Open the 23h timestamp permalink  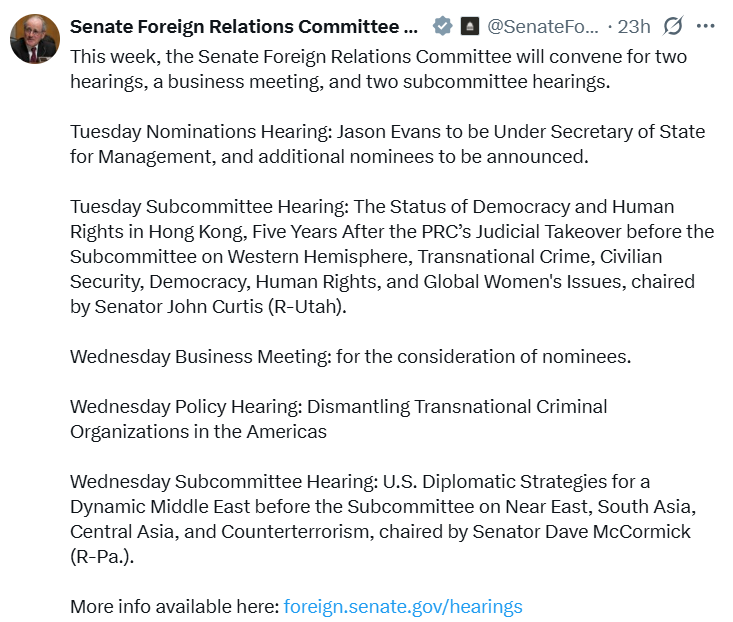point(634,27)
